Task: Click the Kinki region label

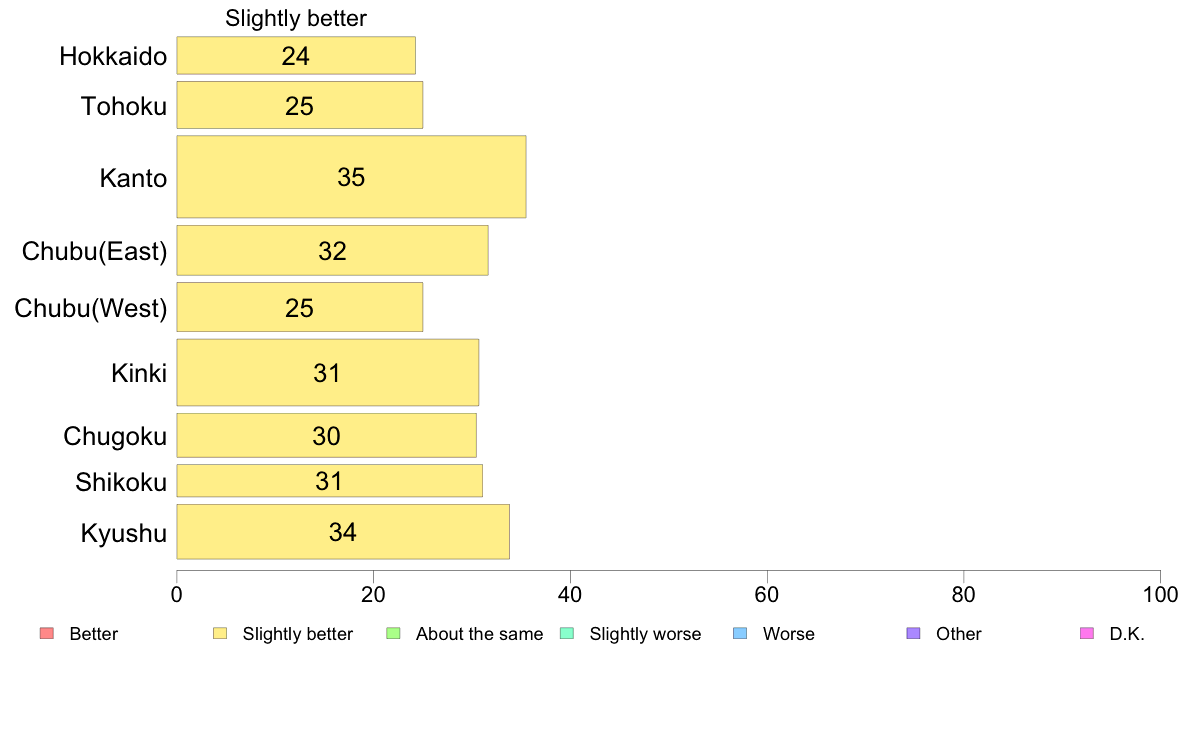Action: tap(139, 373)
